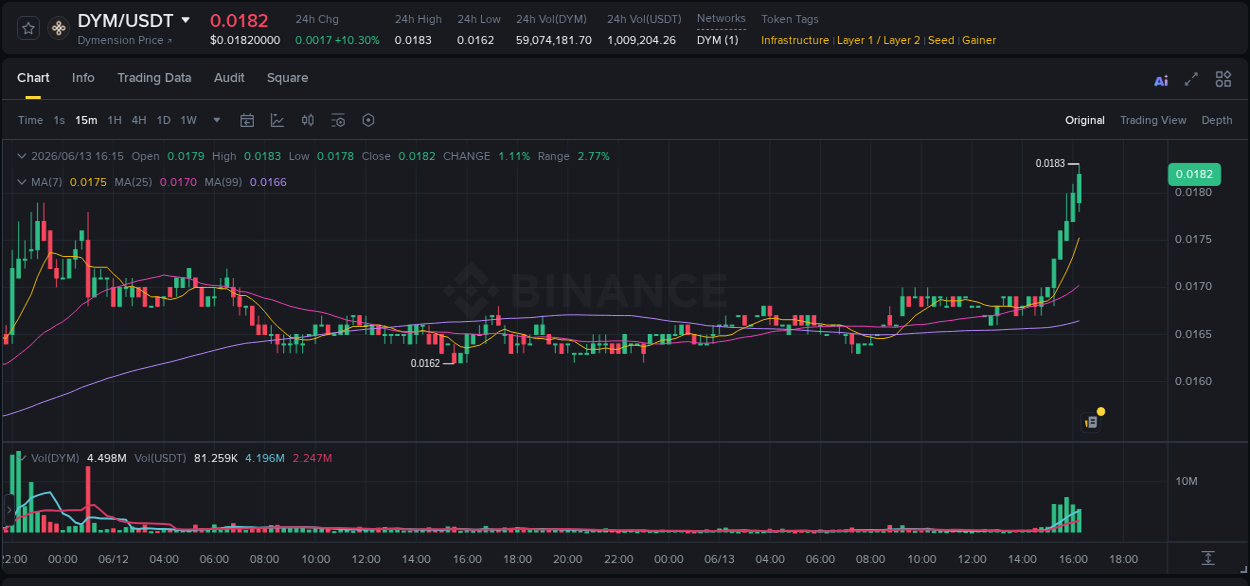Click the 24h Low value 0.0162
This screenshot has width=1250, height=586.
pyautogui.click(x=475, y=40)
